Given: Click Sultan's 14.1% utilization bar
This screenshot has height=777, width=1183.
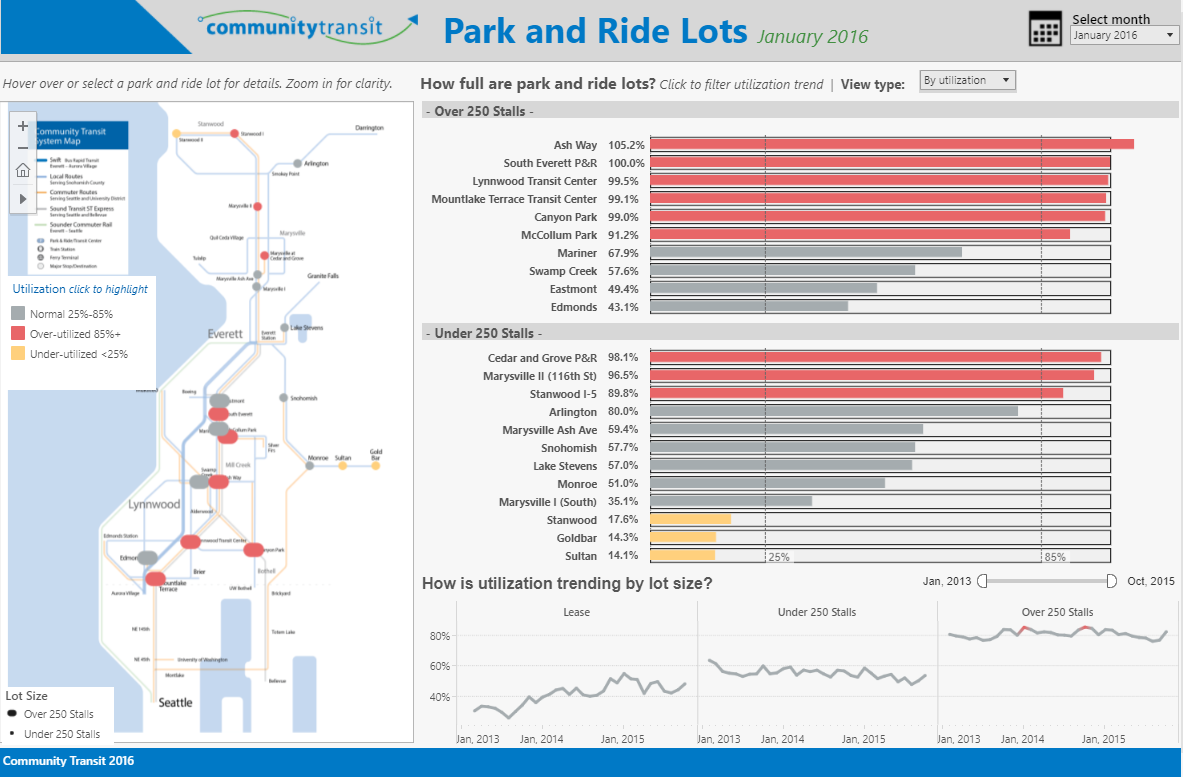Looking at the screenshot, I should click(682, 555).
